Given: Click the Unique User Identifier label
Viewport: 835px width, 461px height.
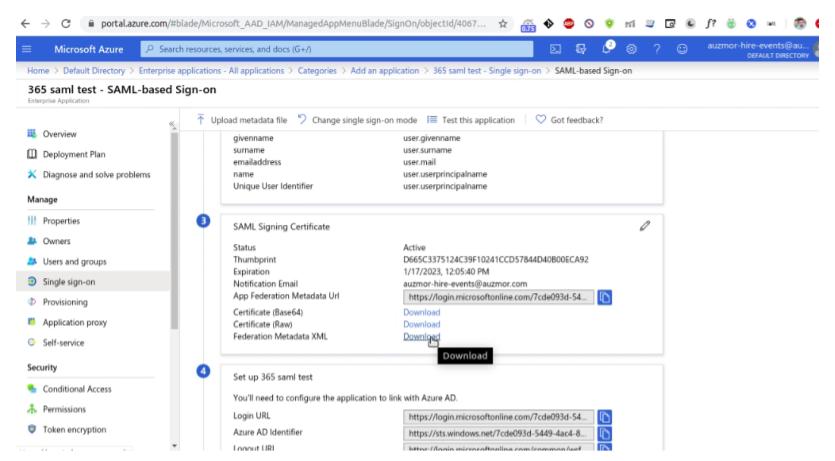Looking at the screenshot, I should [x=273, y=186].
